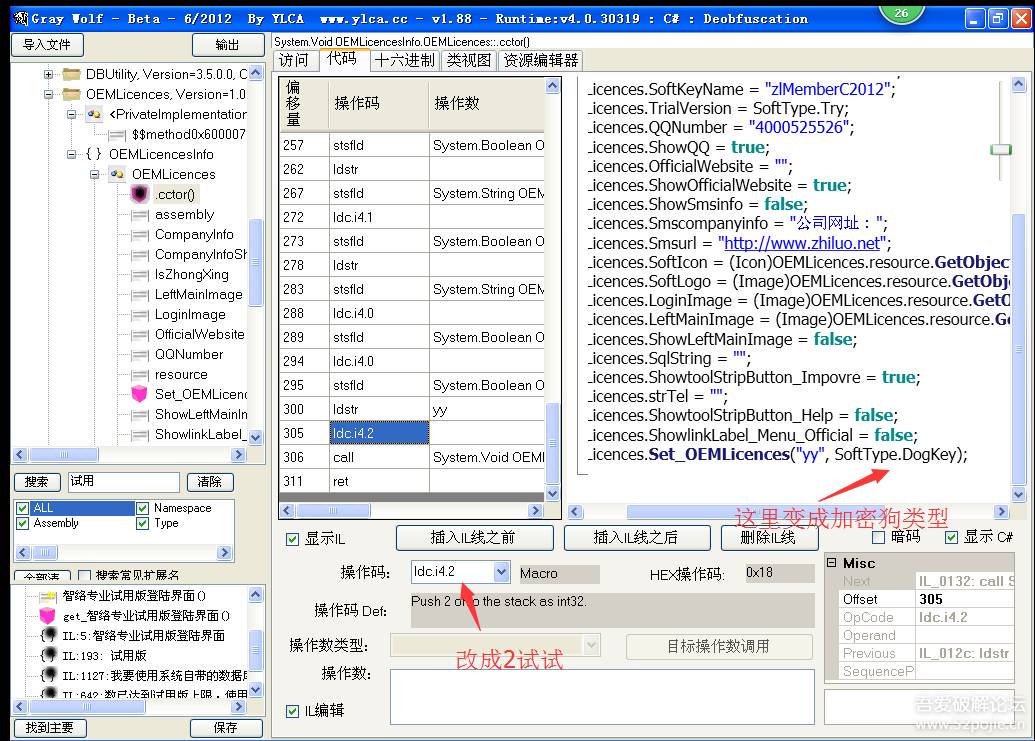Select the pink Set_OEMLicences method icon
Viewport: 1035px width, 741px height.
(139, 394)
